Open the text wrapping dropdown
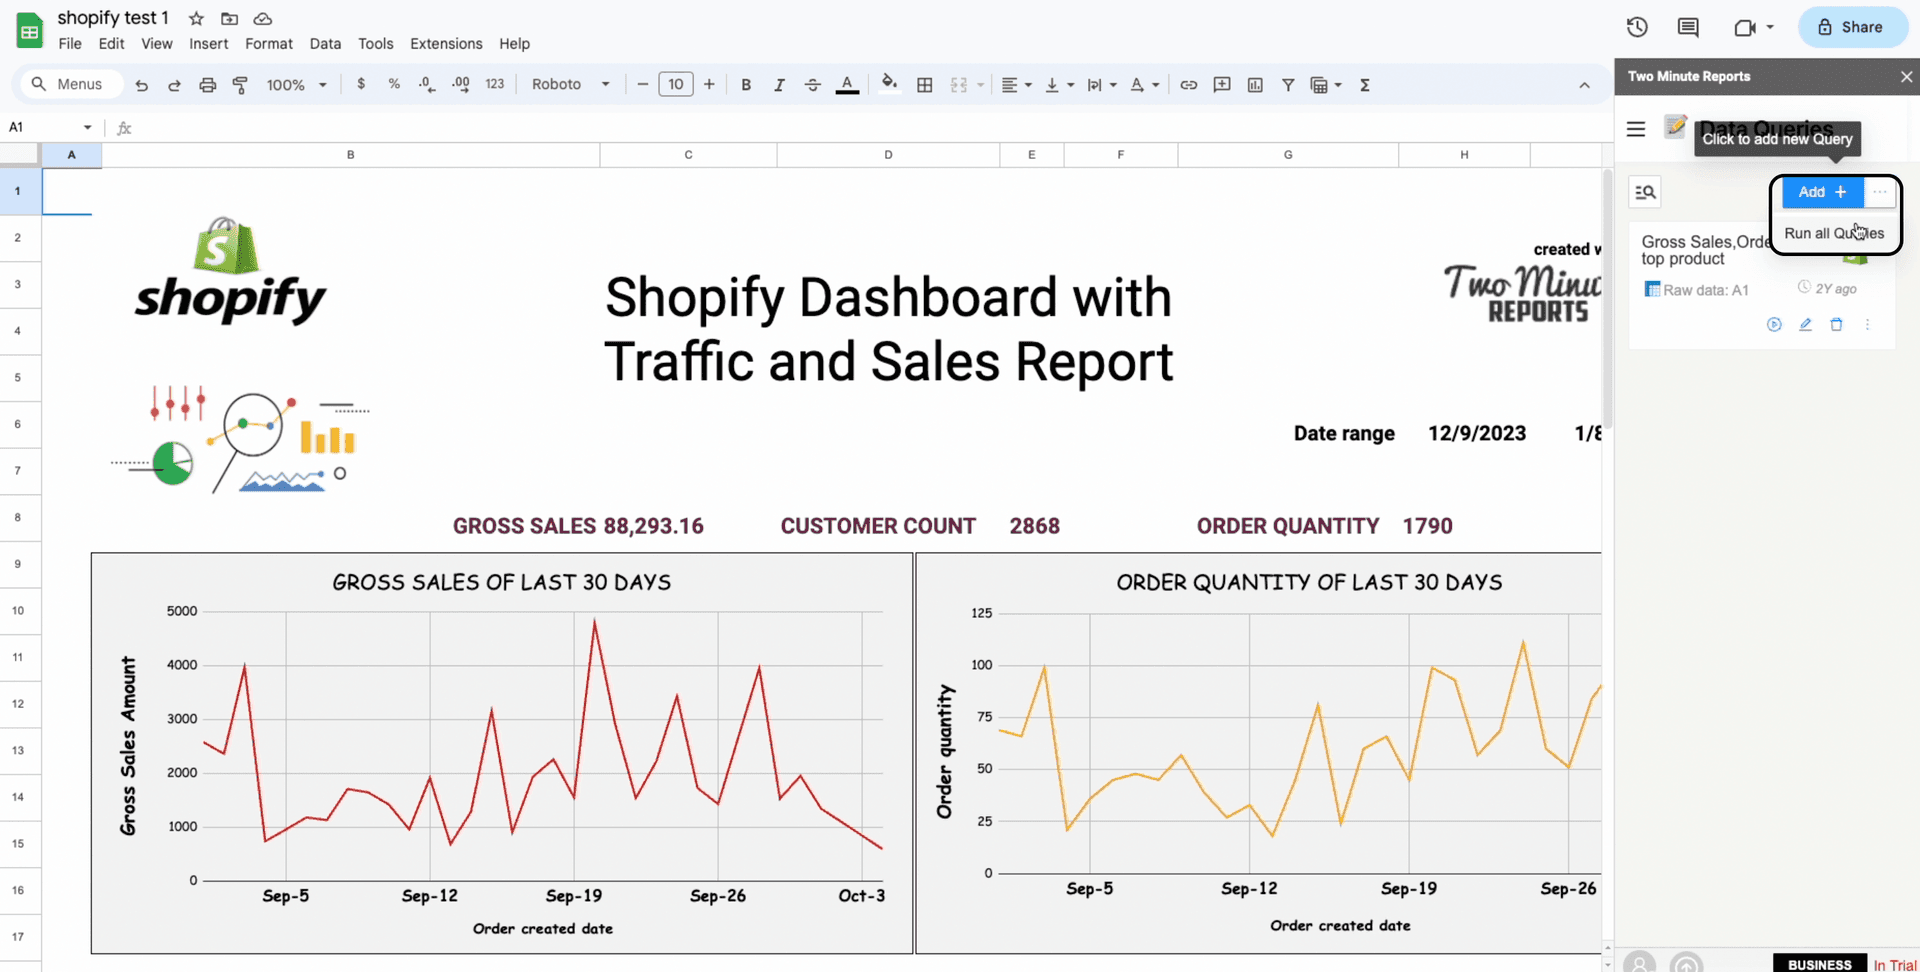1920x972 pixels. click(1101, 85)
